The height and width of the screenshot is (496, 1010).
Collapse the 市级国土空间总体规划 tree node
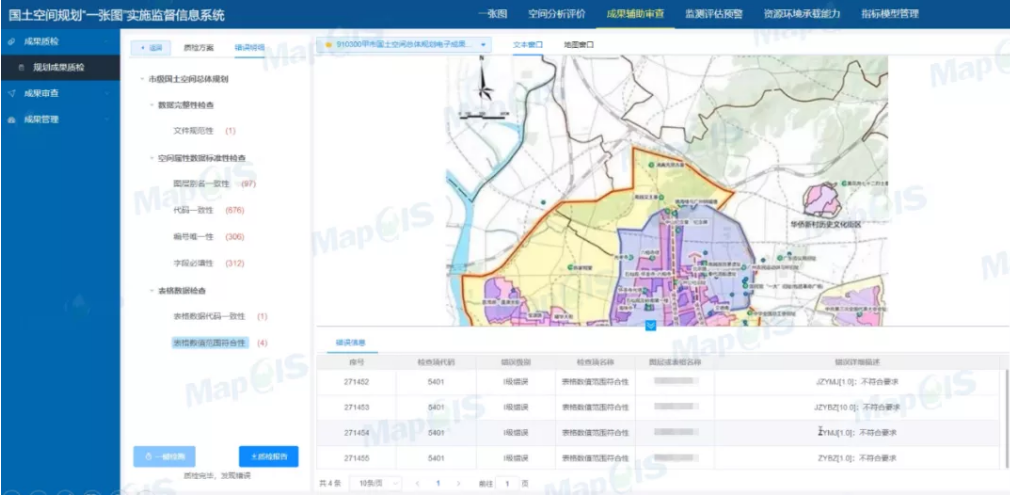pyautogui.click(x=142, y=79)
